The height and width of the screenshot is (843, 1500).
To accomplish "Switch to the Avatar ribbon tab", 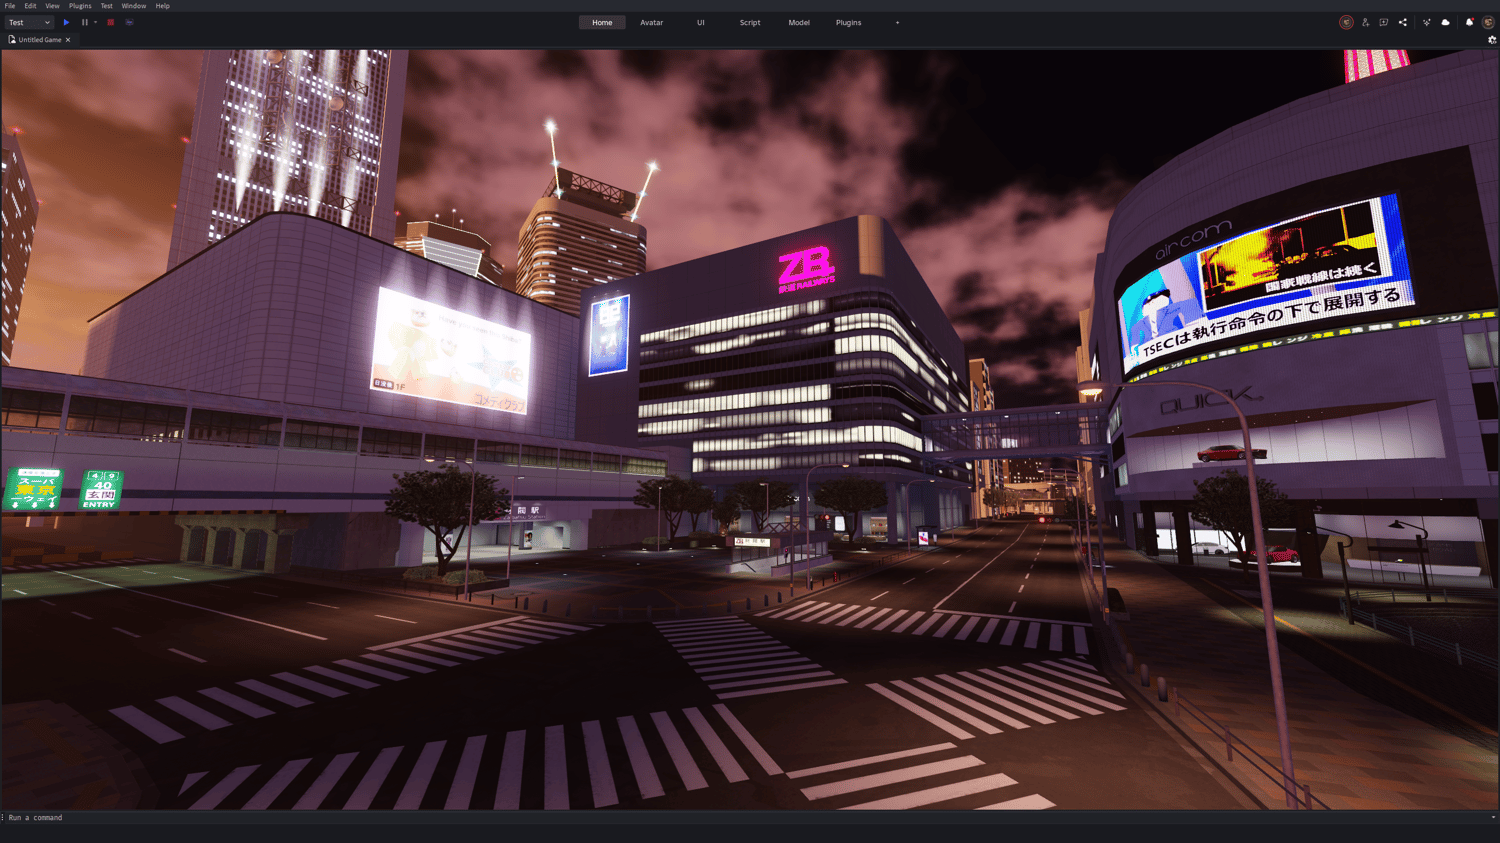I will click(652, 22).
